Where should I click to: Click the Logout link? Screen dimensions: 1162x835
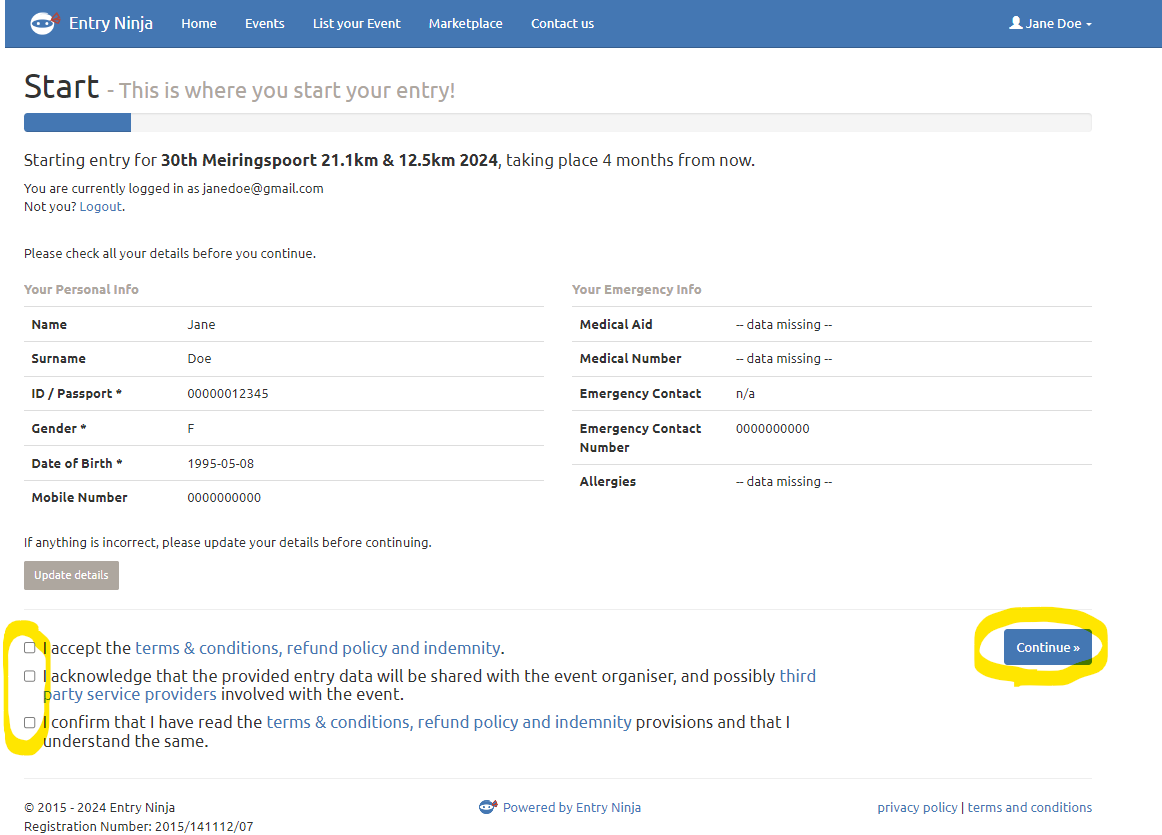(100, 206)
